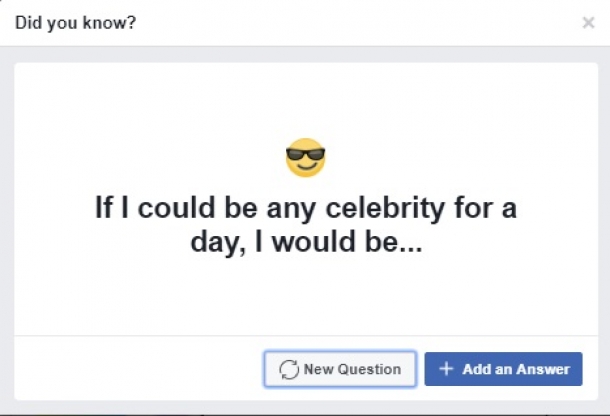The height and width of the screenshot is (416, 610).
Task: Click the card footer left of New Question
Action: point(130,368)
